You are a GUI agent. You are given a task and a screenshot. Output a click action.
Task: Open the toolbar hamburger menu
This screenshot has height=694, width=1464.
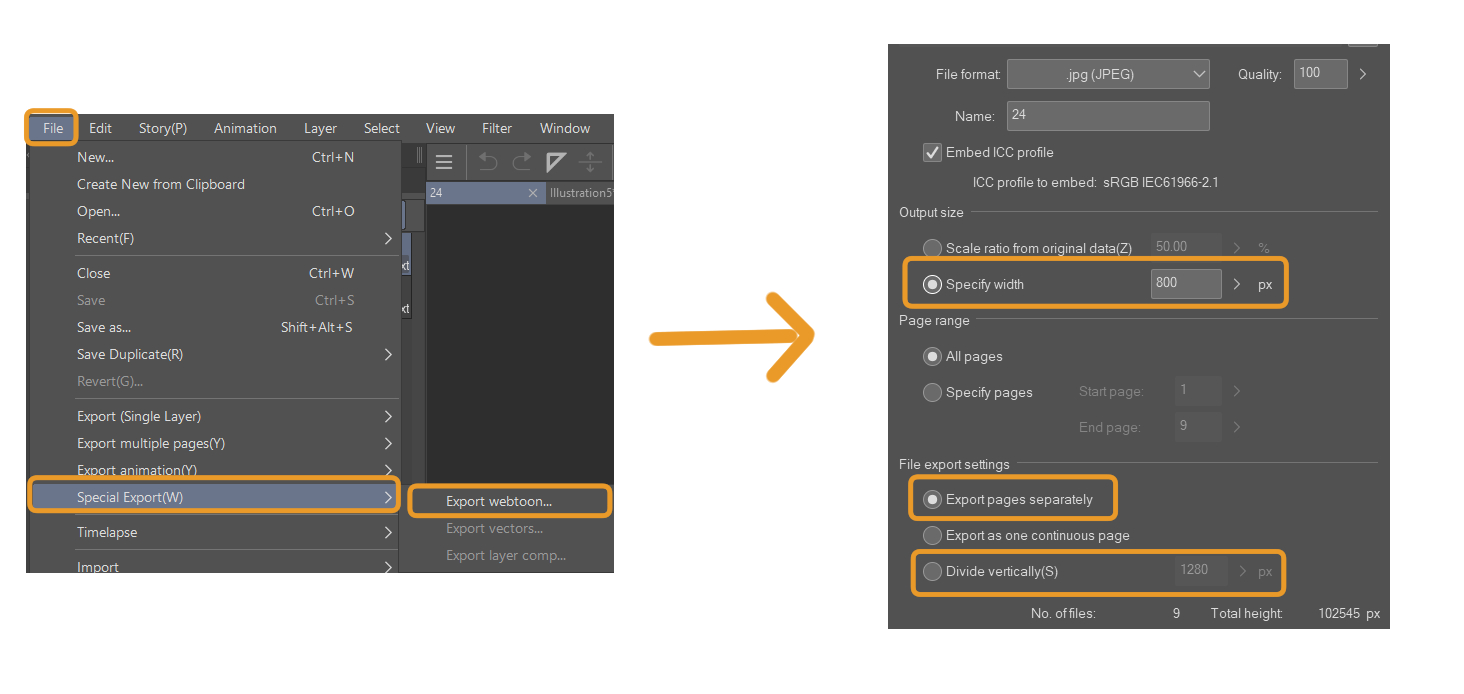pos(444,161)
